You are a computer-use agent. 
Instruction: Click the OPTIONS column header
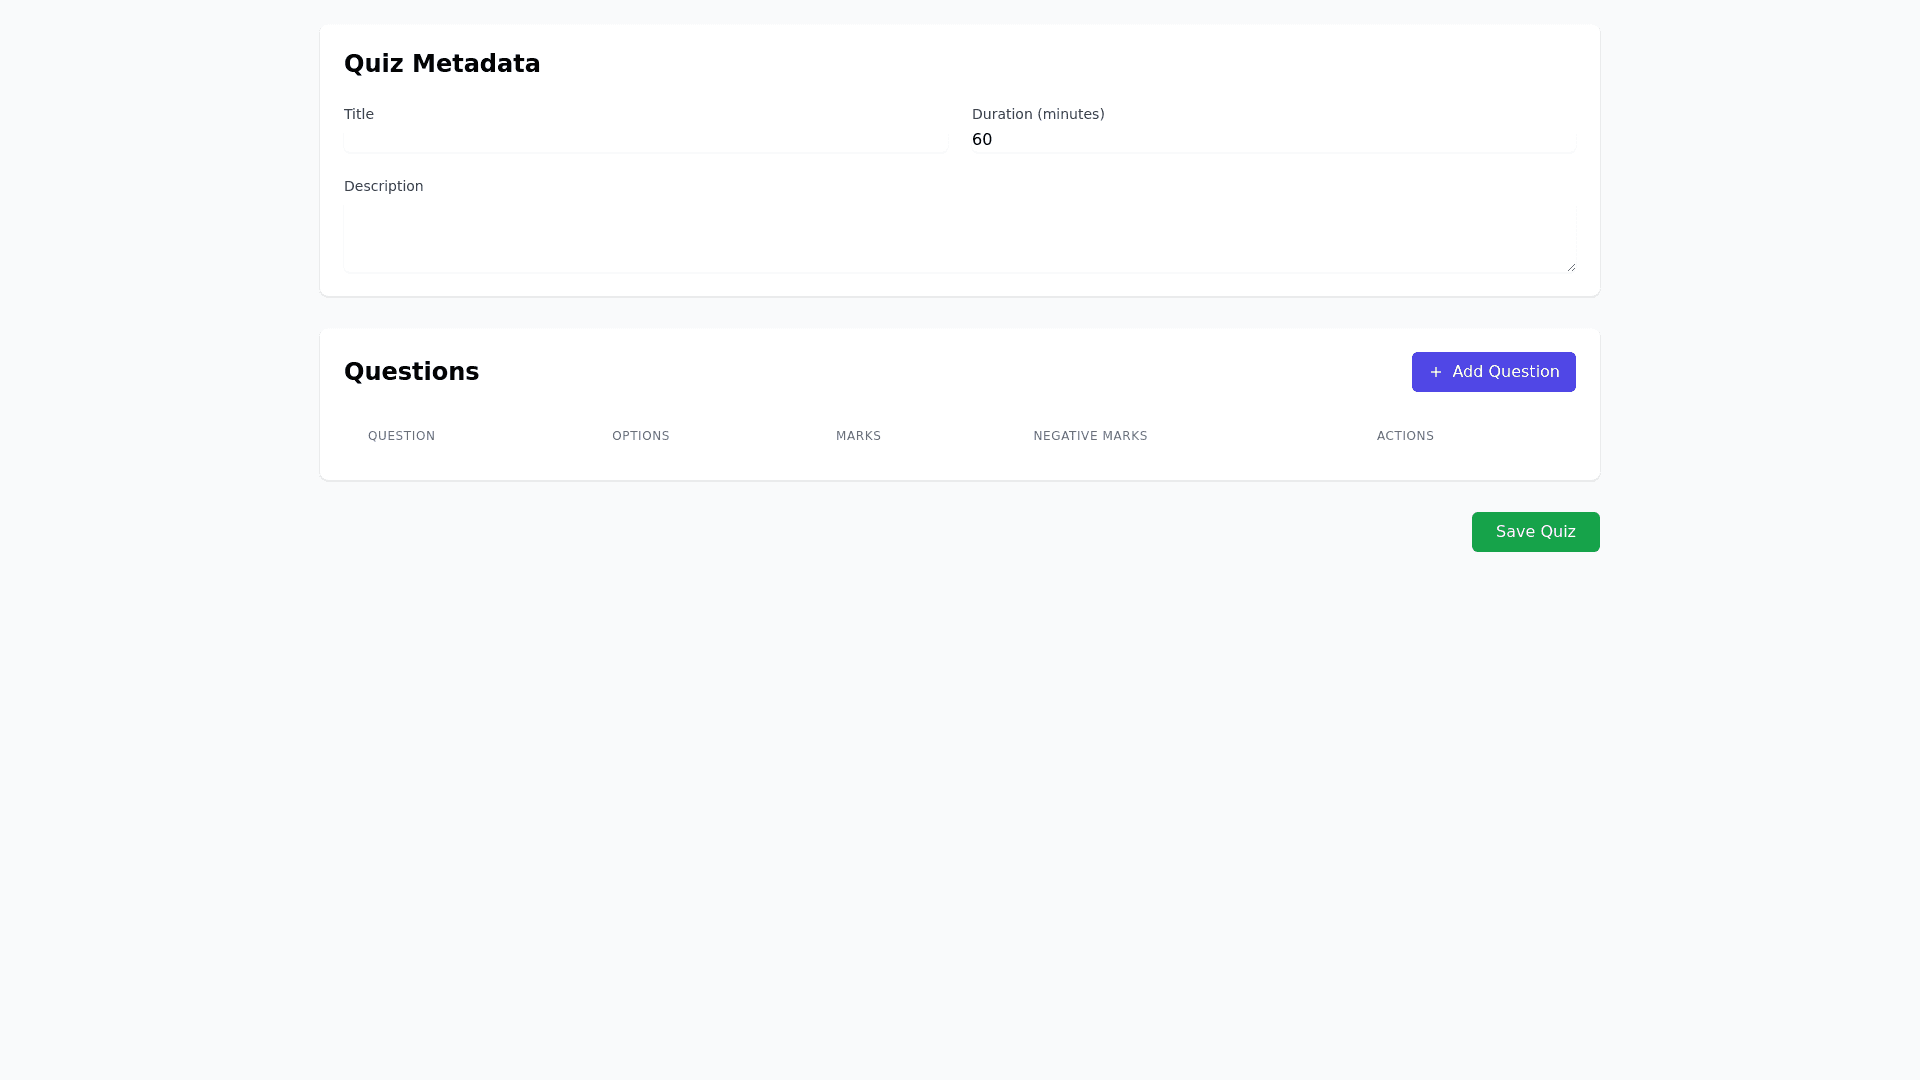640,436
